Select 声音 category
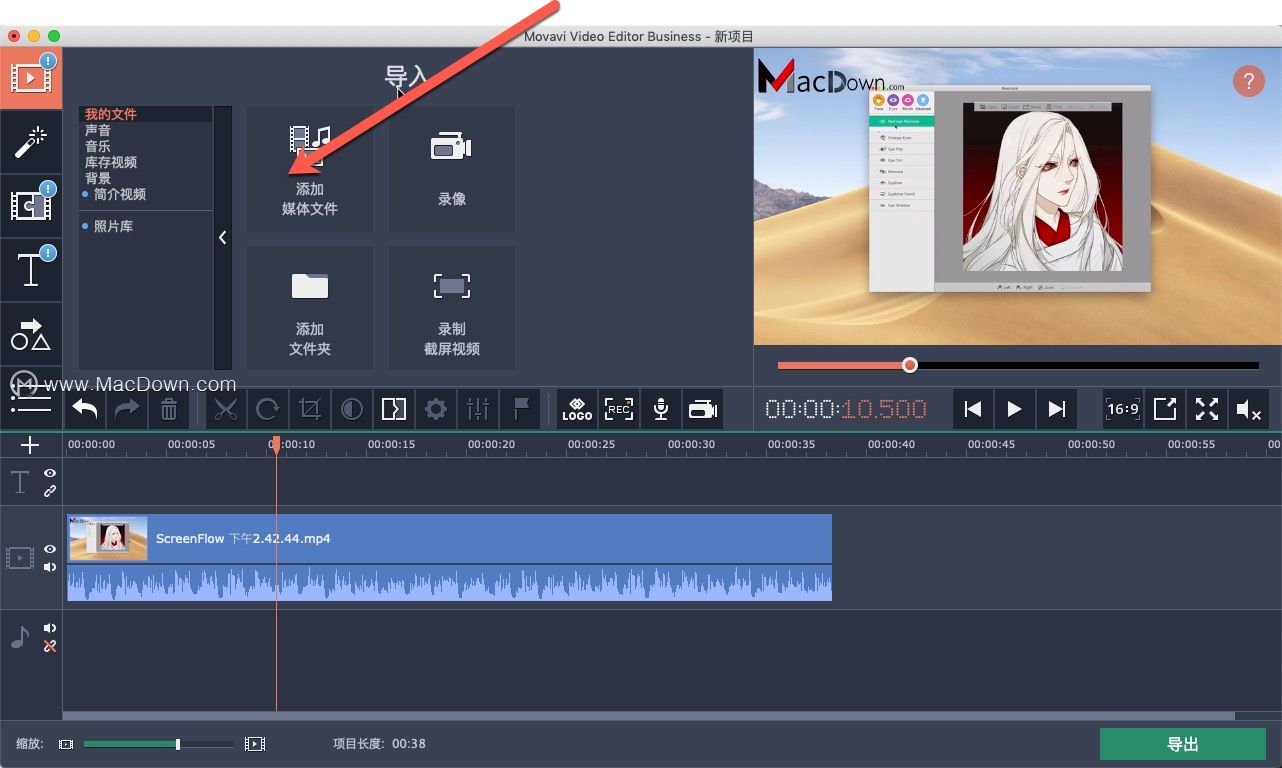This screenshot has width=1282, height=768. coord(98,130)
